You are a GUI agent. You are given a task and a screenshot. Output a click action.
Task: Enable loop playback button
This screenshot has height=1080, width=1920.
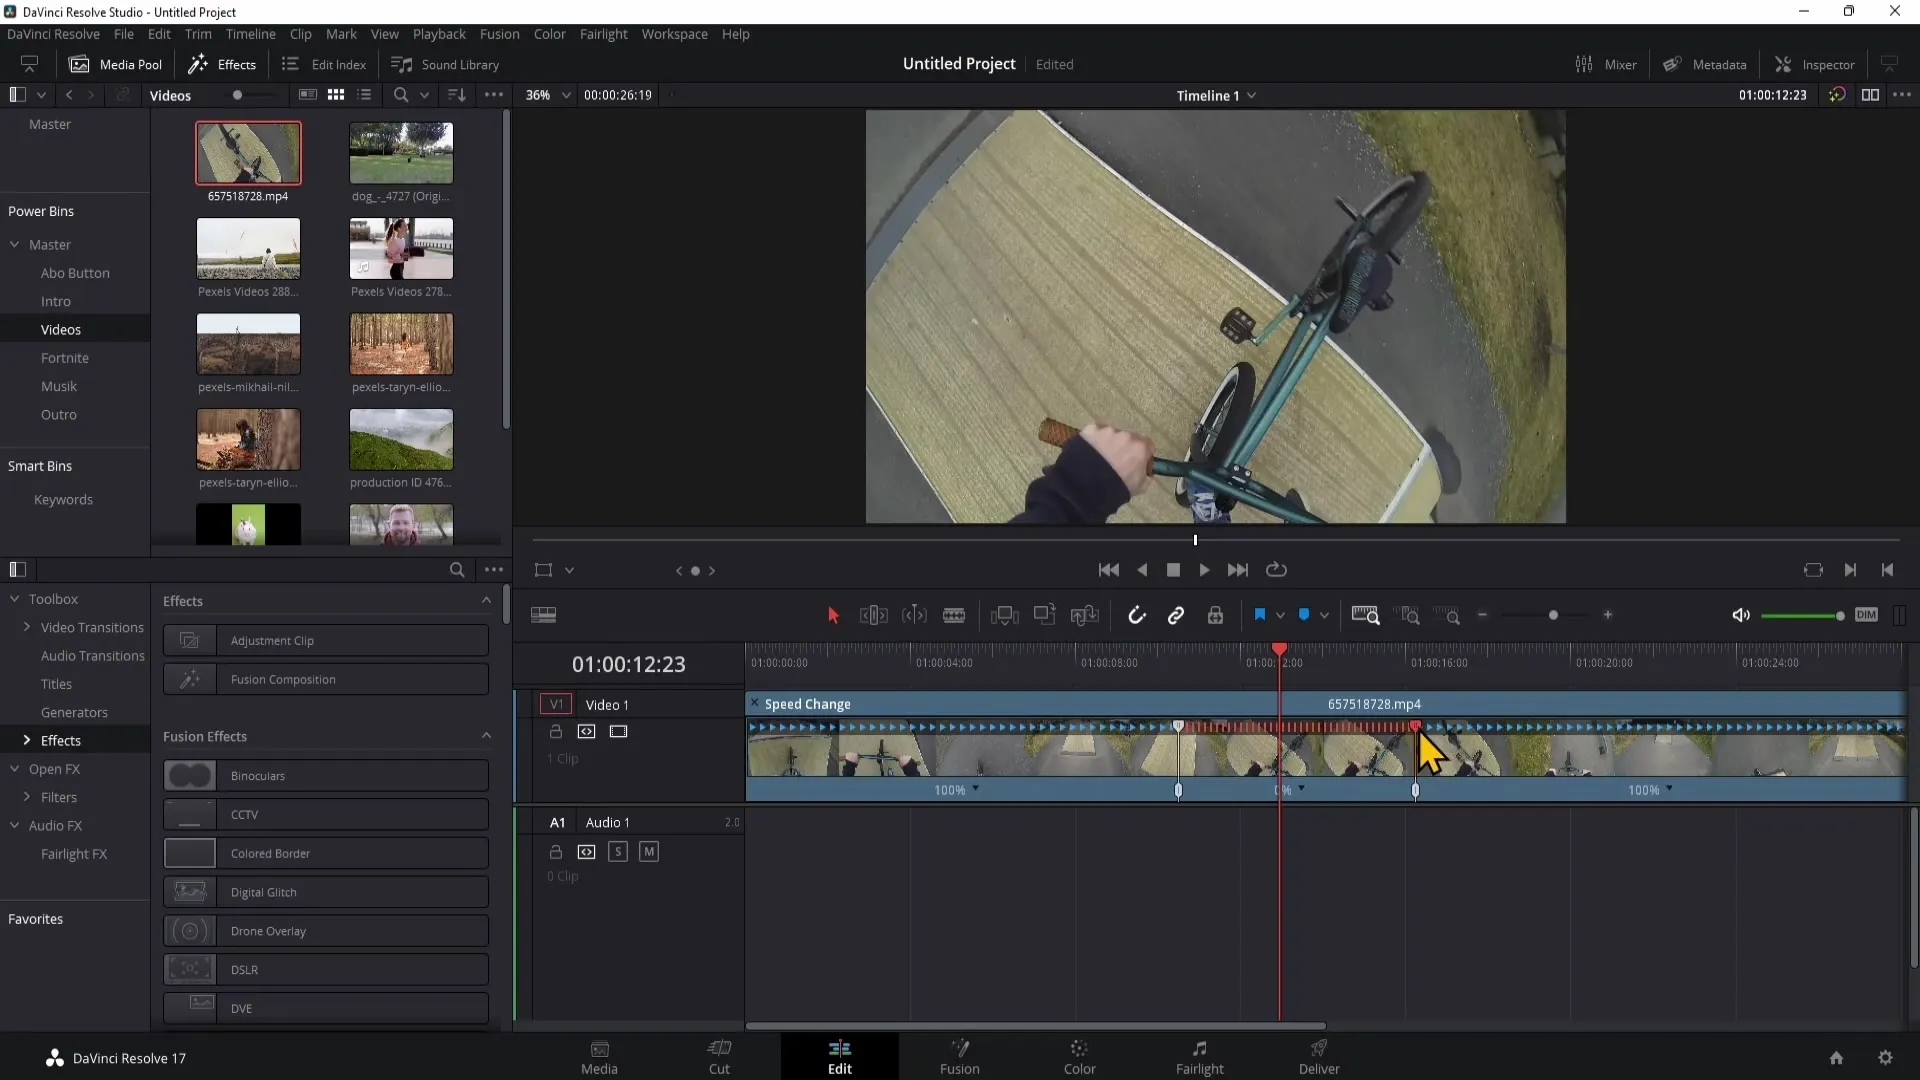(1276, 570)
